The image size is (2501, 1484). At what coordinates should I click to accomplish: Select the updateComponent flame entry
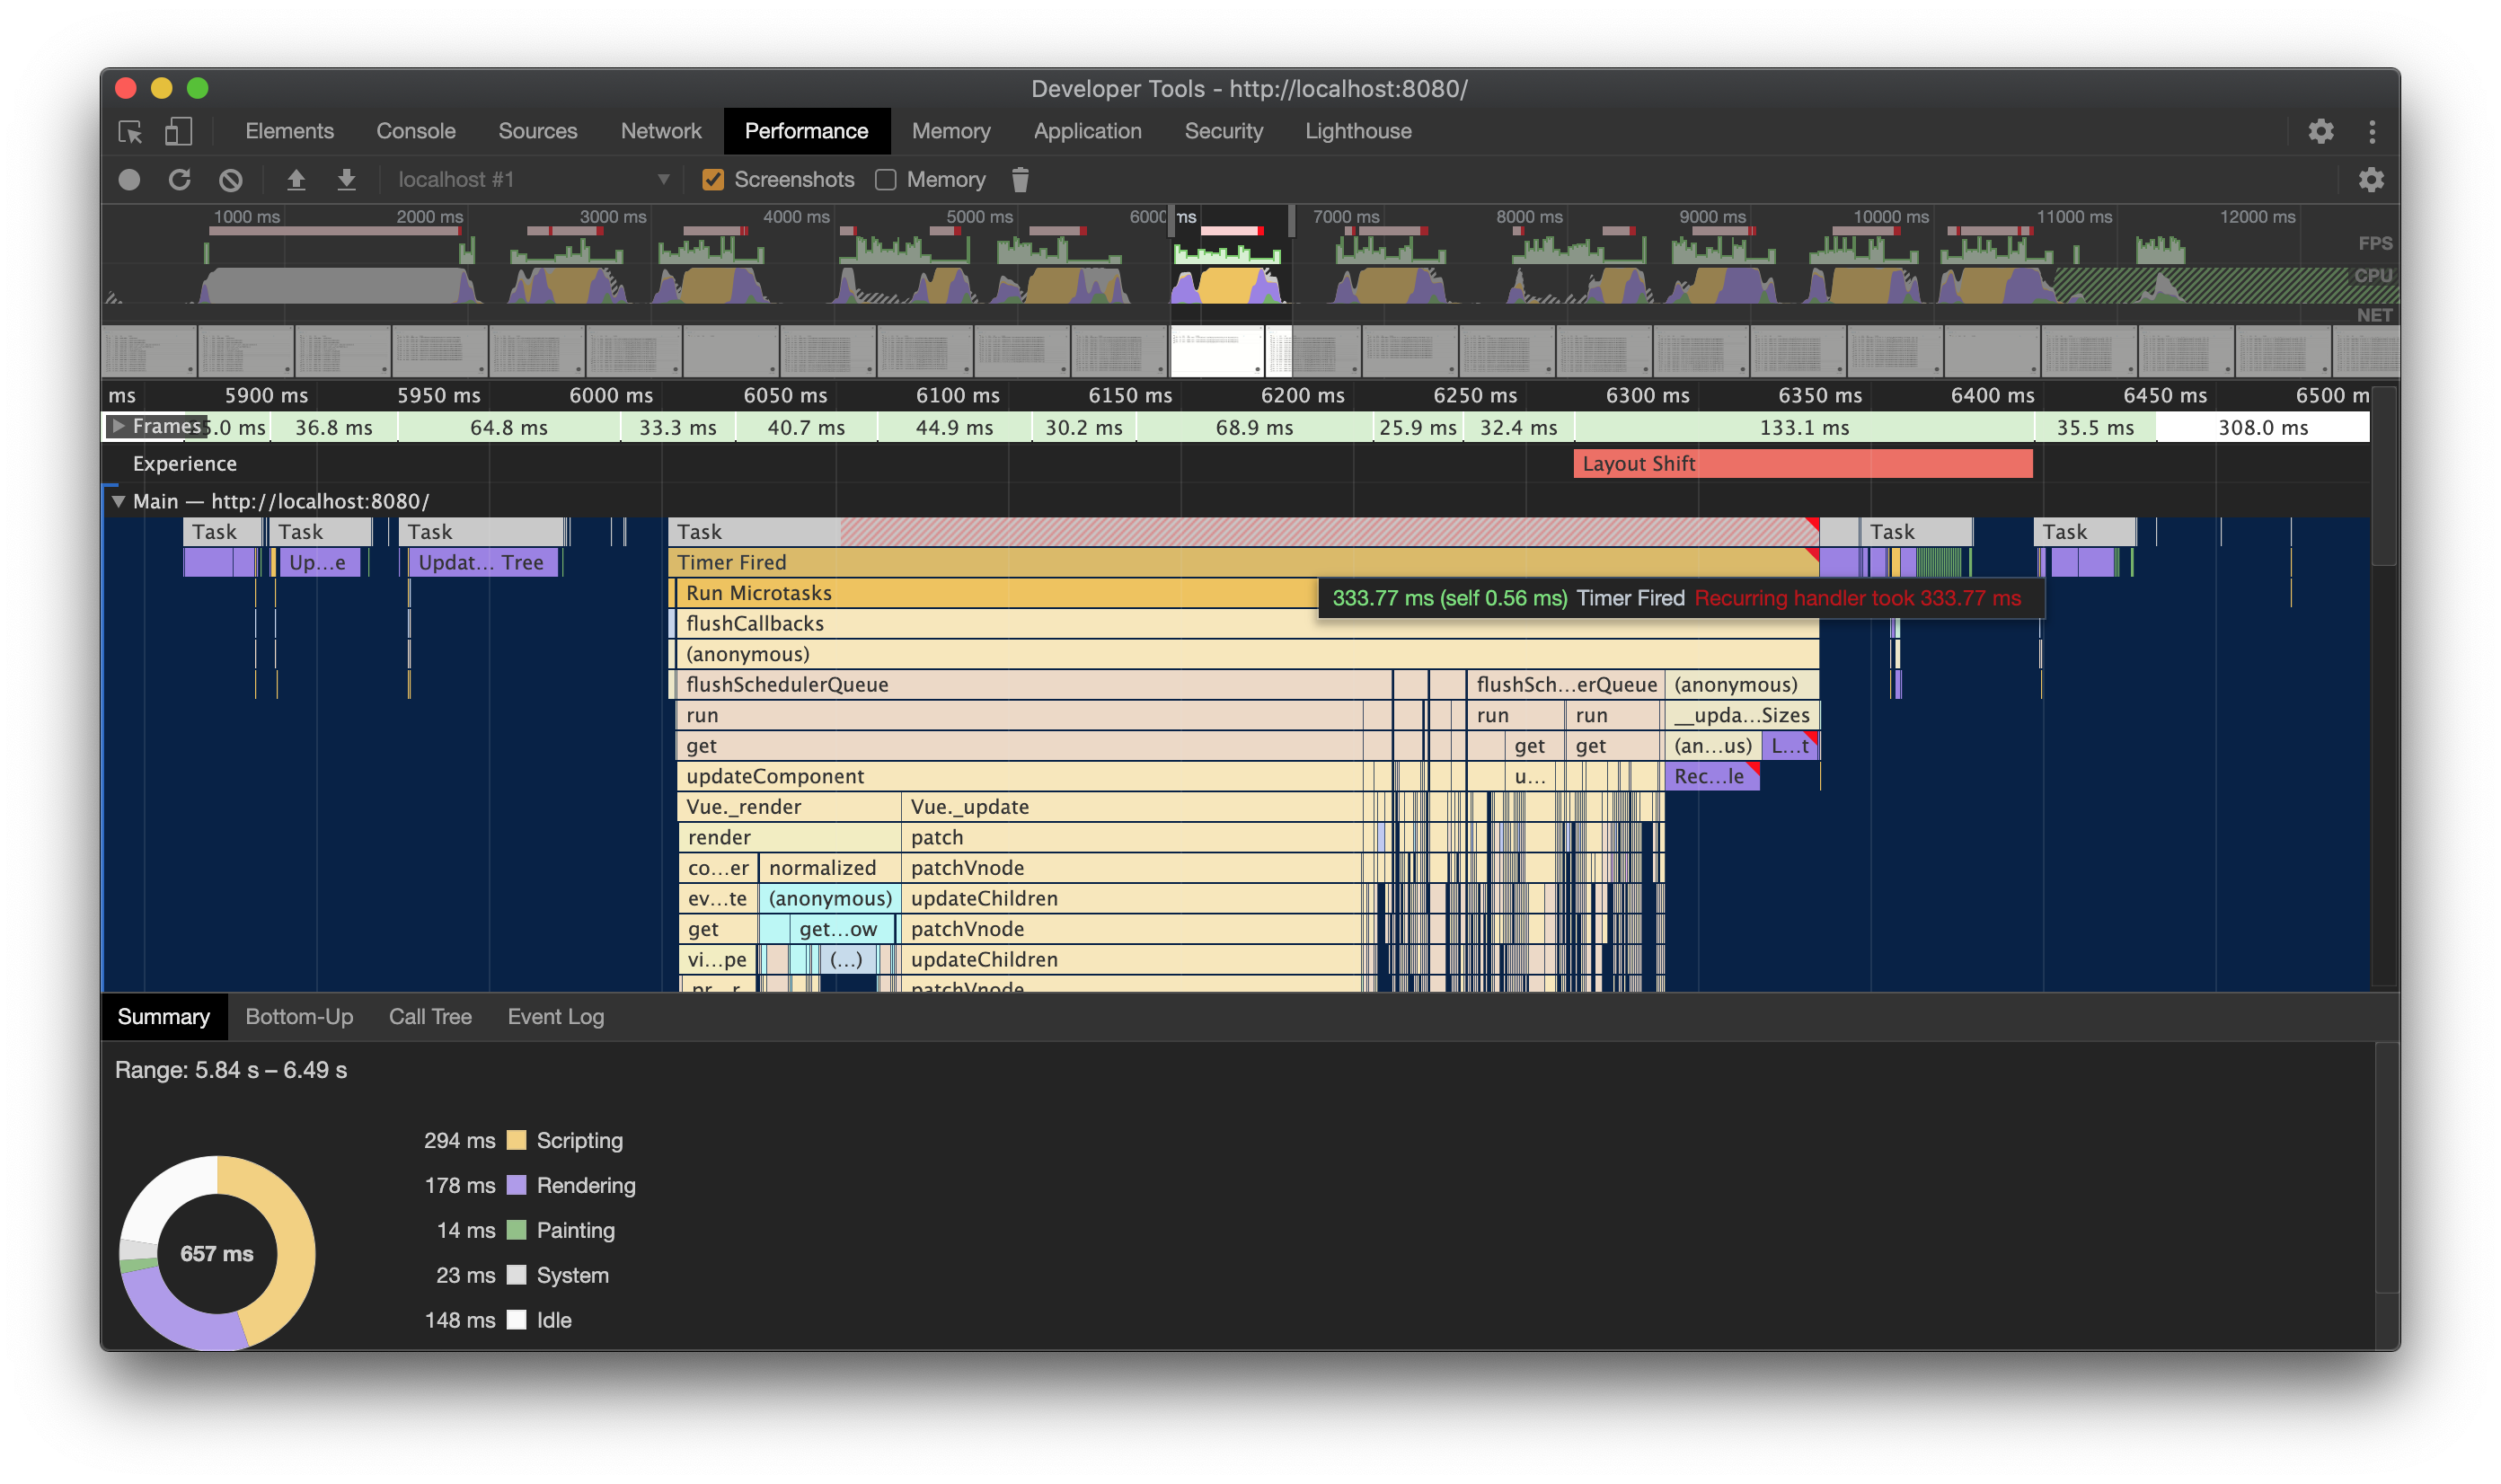(x=1019, y=776)
